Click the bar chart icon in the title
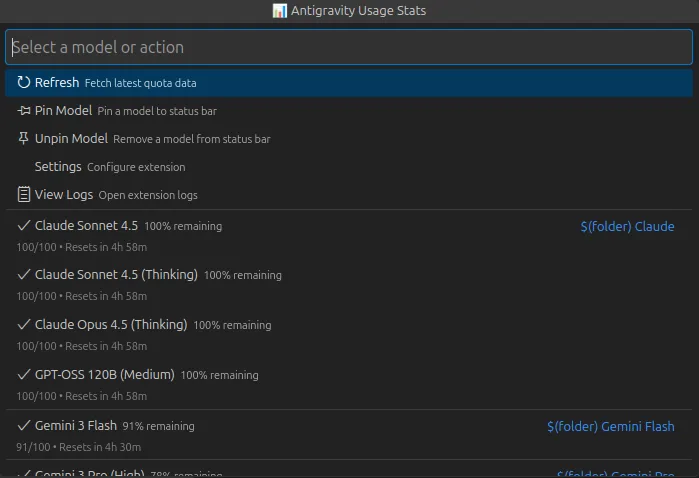 click(x=280, y=11)
